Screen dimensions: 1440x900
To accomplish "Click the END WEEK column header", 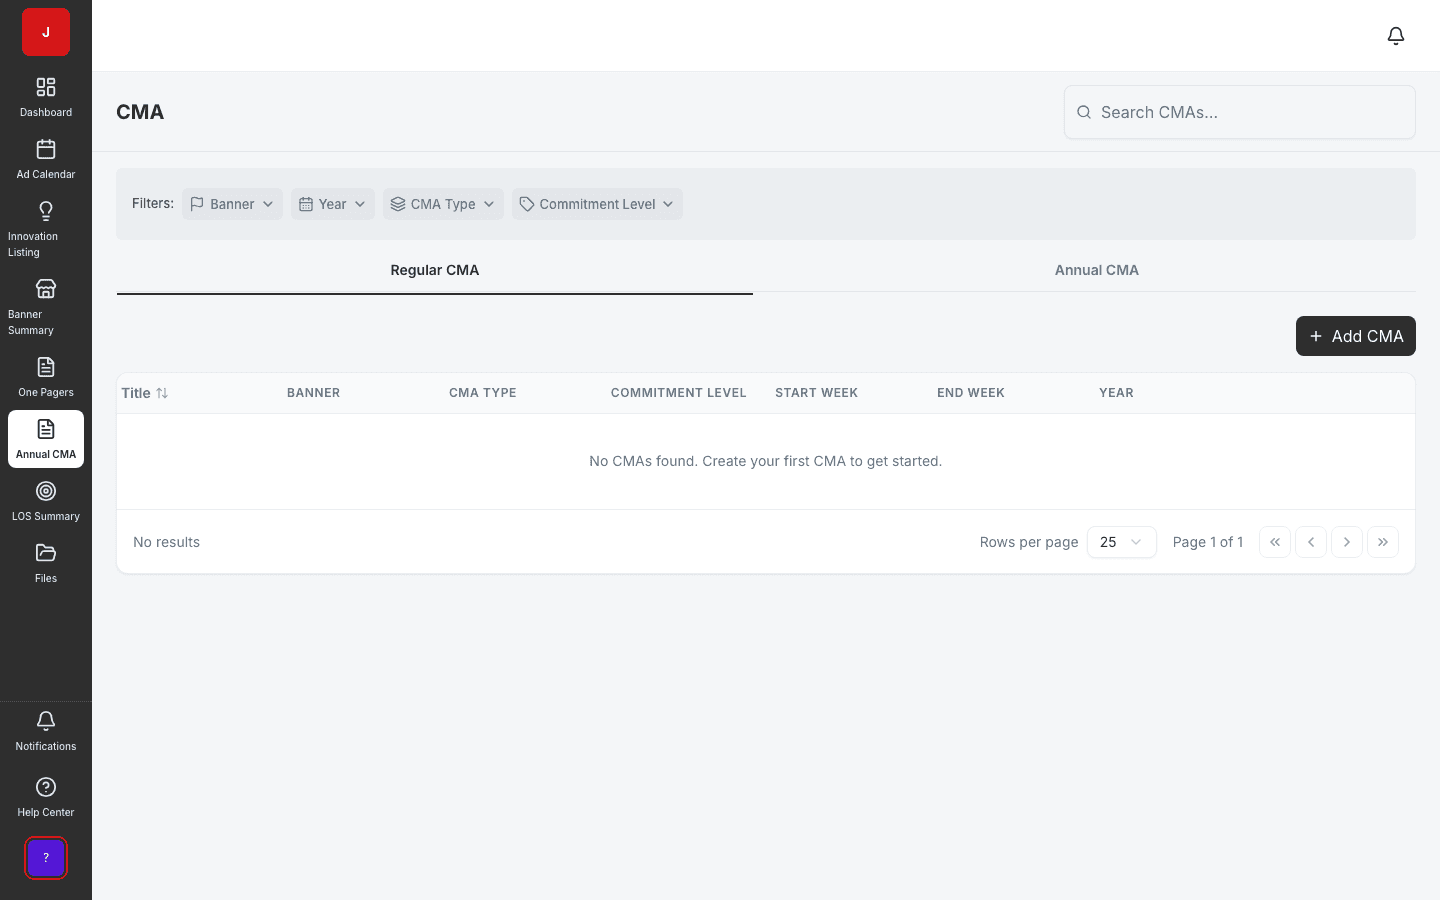I will tap(971, 393).
